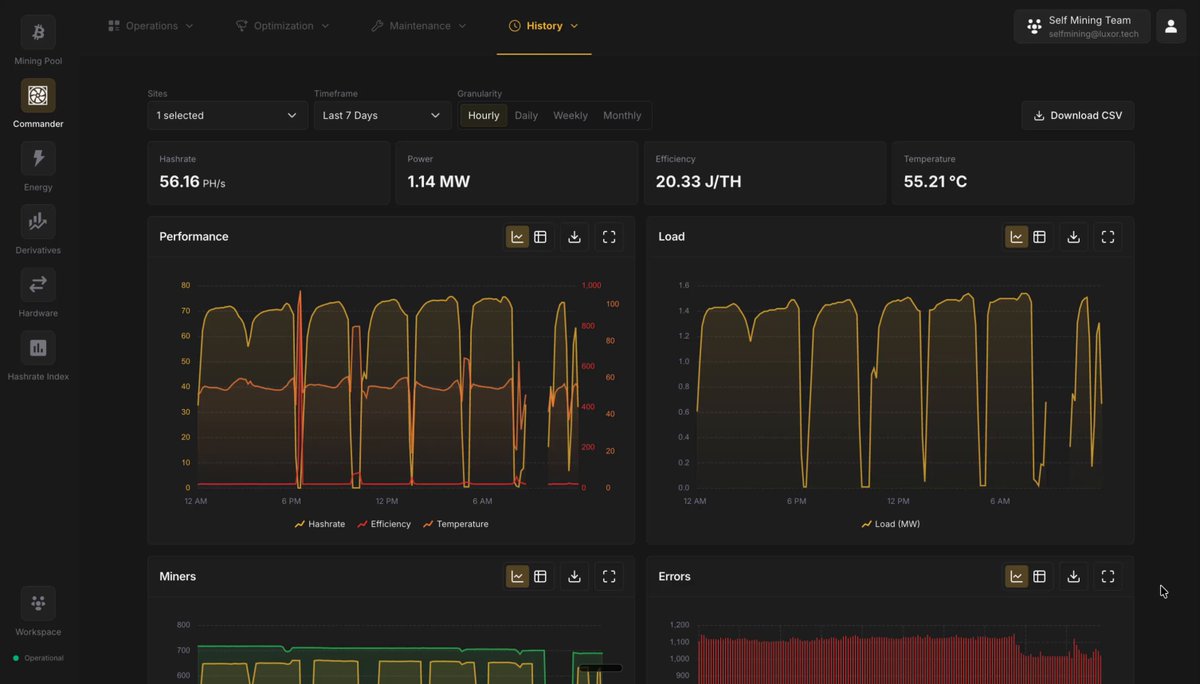The image size is (1200, 684).
Task: Toggle the Temperature legend series
Action: coord(456,524)
